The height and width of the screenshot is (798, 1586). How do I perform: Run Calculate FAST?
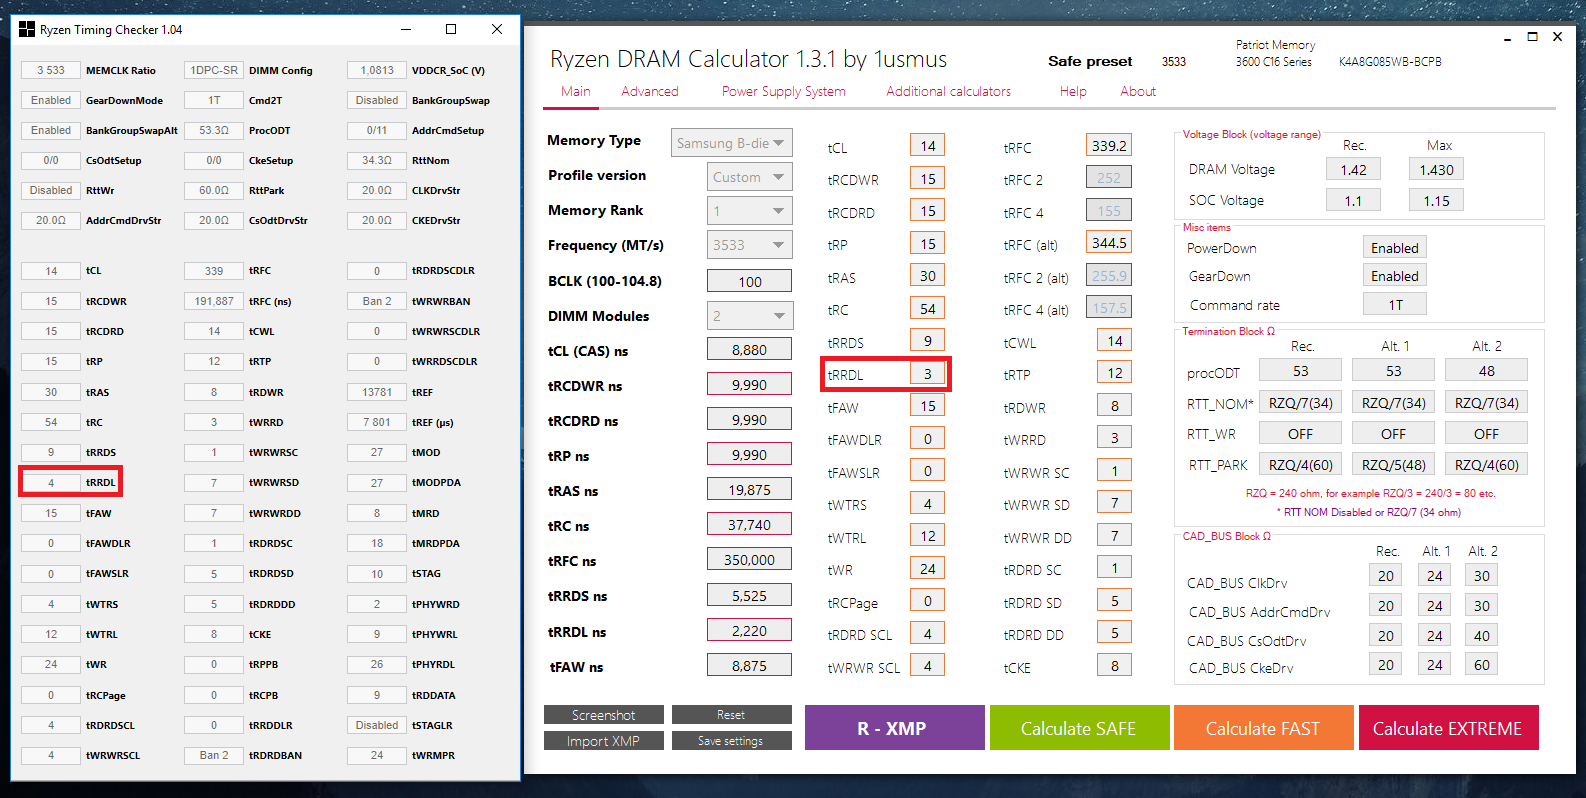click(x=1263, y=728)
